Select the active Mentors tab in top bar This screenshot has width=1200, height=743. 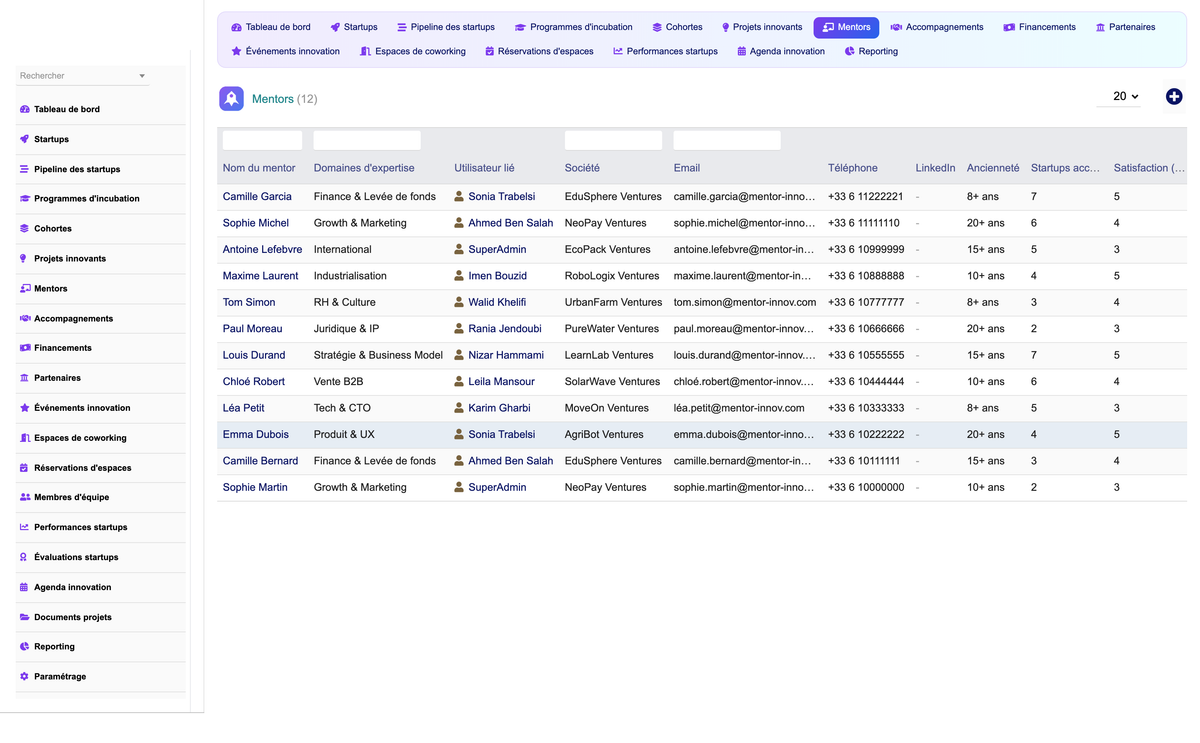[x=846, y=27]
